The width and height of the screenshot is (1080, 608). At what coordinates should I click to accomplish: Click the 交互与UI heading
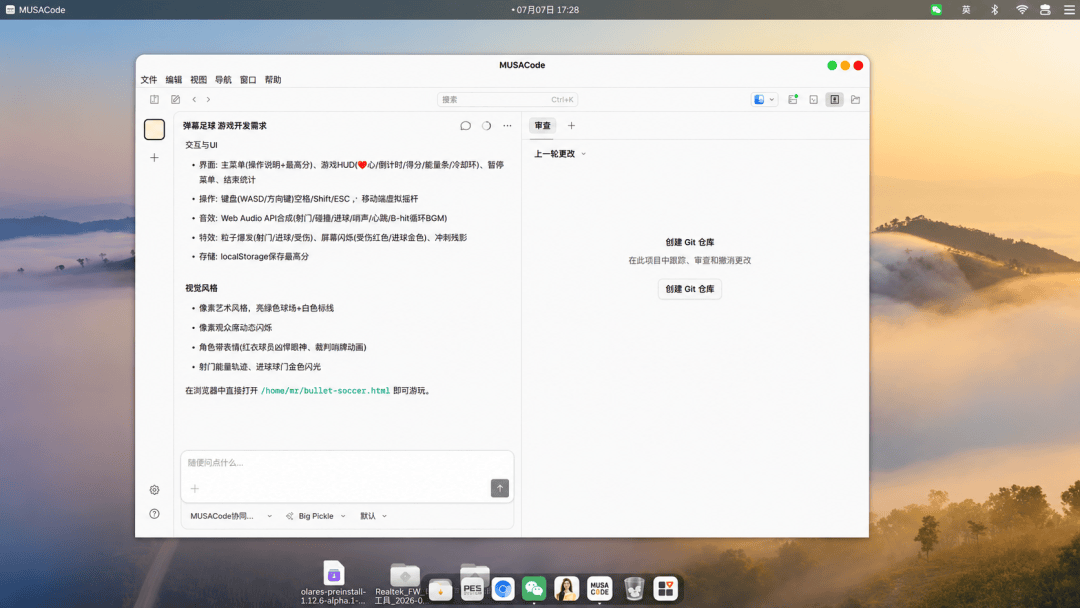tap(201, 145)
